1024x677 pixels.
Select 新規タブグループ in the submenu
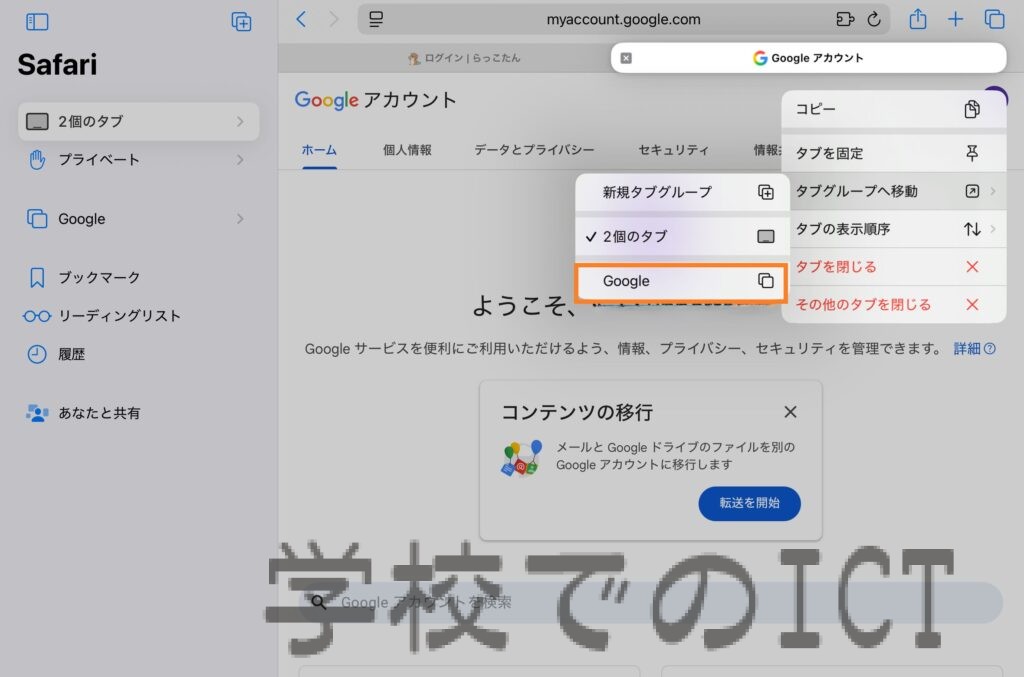coord(682,192)
